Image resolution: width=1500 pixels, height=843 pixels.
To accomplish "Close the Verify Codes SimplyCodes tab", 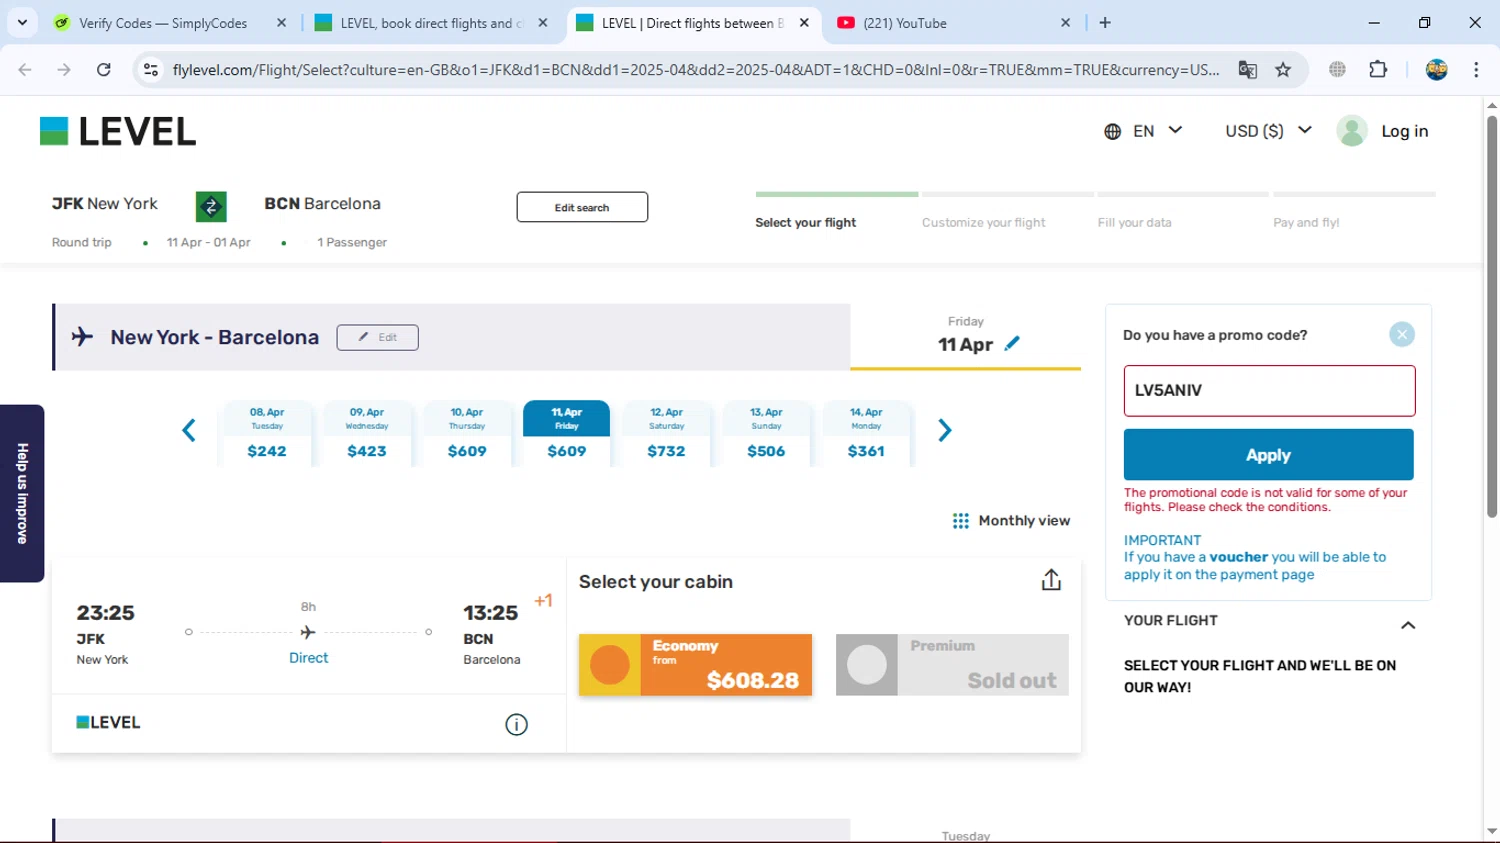I will pyautogui.click(x=281, y=22).
